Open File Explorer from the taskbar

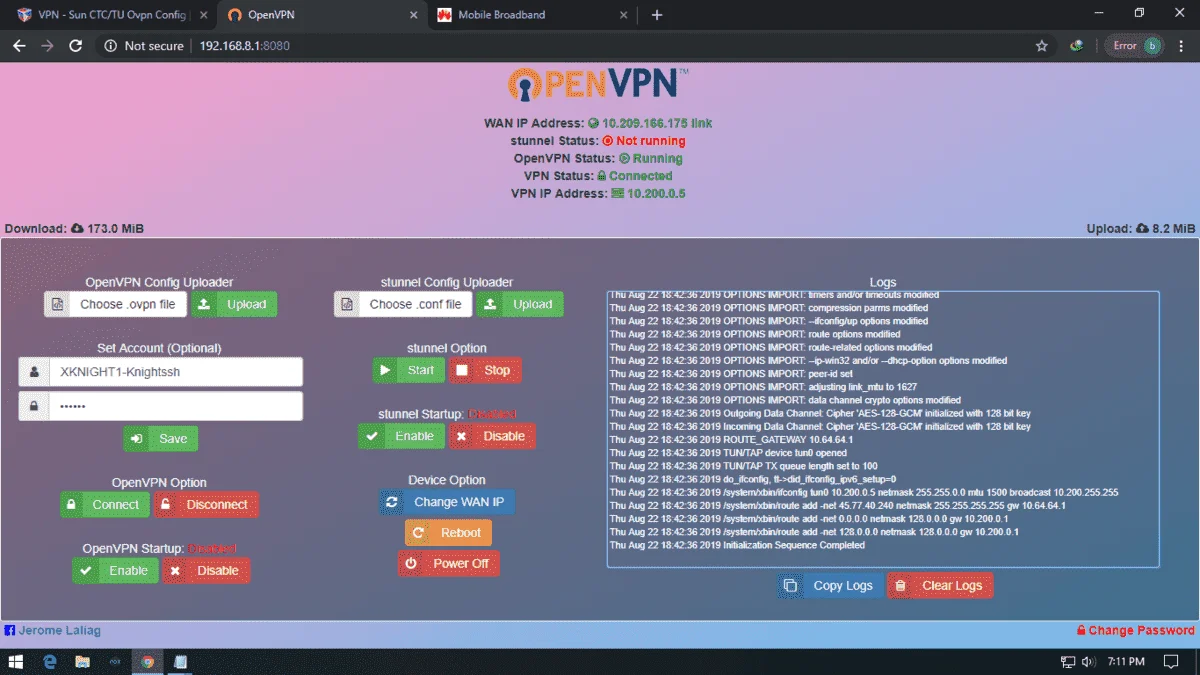coord(82,661)
